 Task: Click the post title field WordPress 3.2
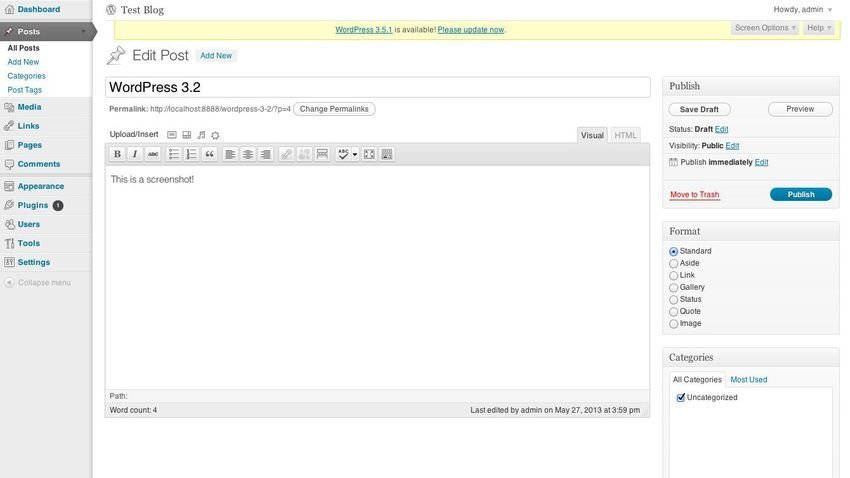pyautogui.click(x=378, y=87)
